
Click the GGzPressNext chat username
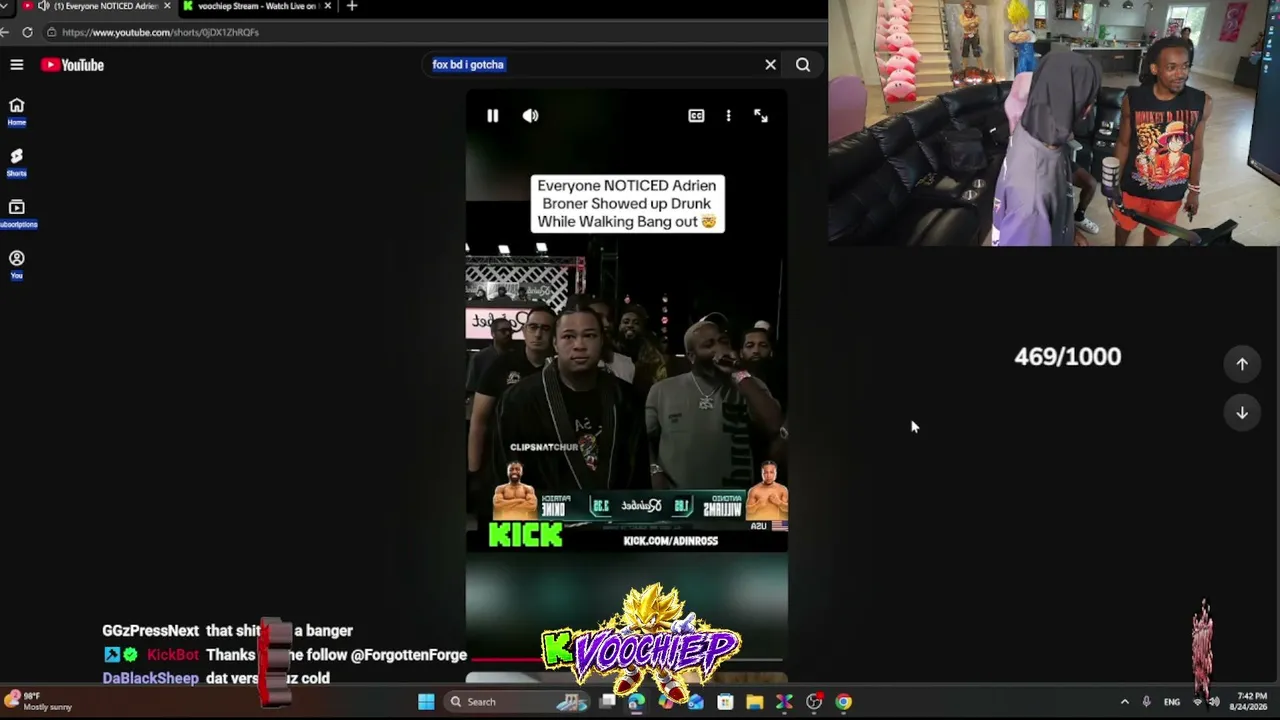coord(150,631)
